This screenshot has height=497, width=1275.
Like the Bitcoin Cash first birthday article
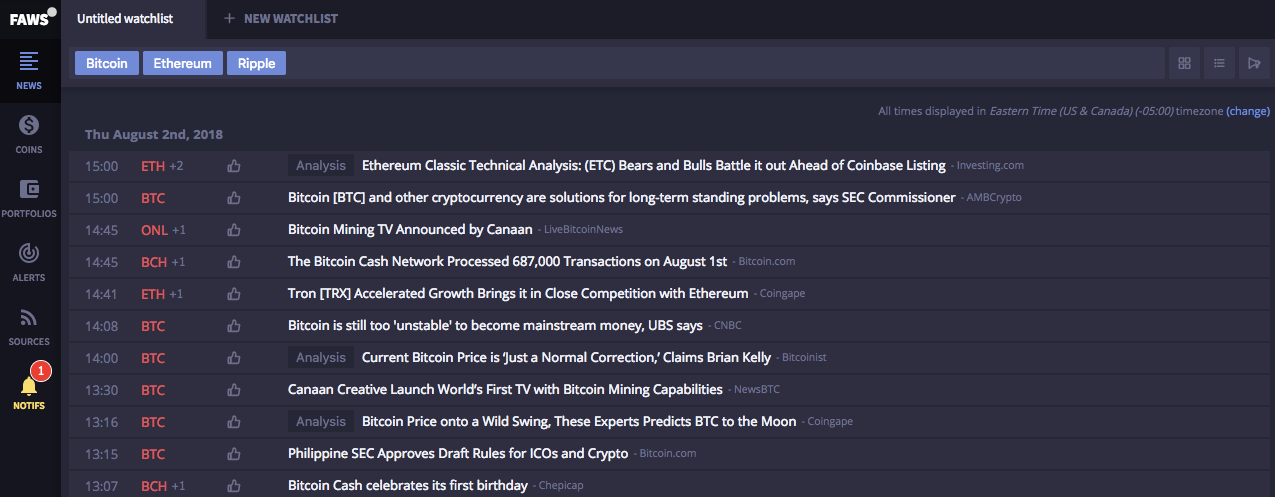[x=234, y=486]
